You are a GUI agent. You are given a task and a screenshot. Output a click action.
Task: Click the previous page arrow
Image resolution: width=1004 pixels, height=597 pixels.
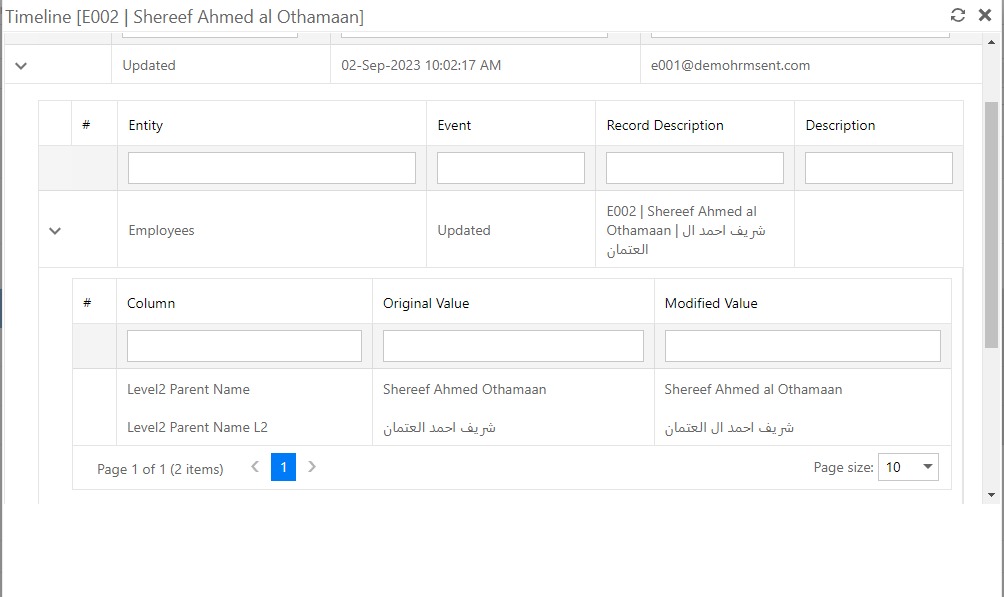(x=255, y=466)
